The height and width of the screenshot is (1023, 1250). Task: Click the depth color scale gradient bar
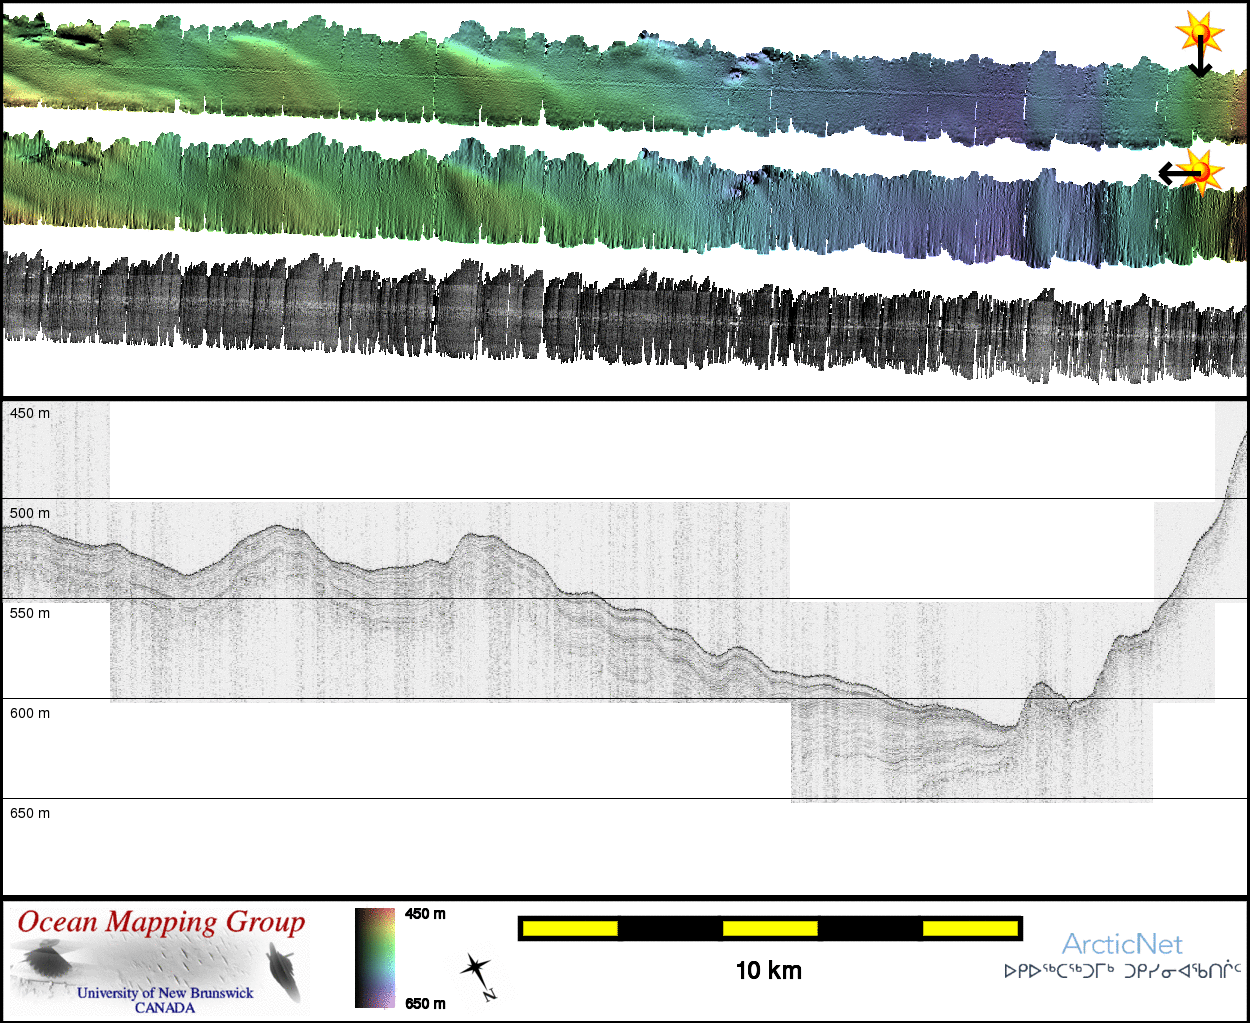pyautogui.click(x=375, y=957)
